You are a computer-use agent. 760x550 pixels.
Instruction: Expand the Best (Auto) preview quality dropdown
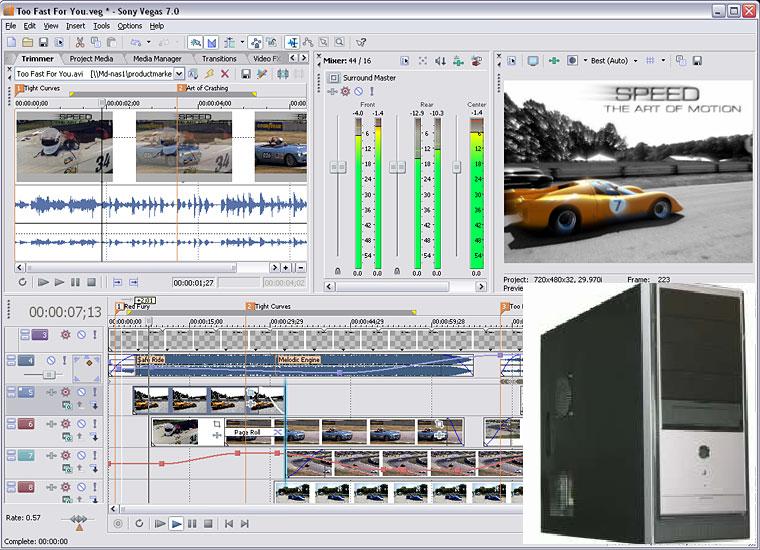(636, 61)
